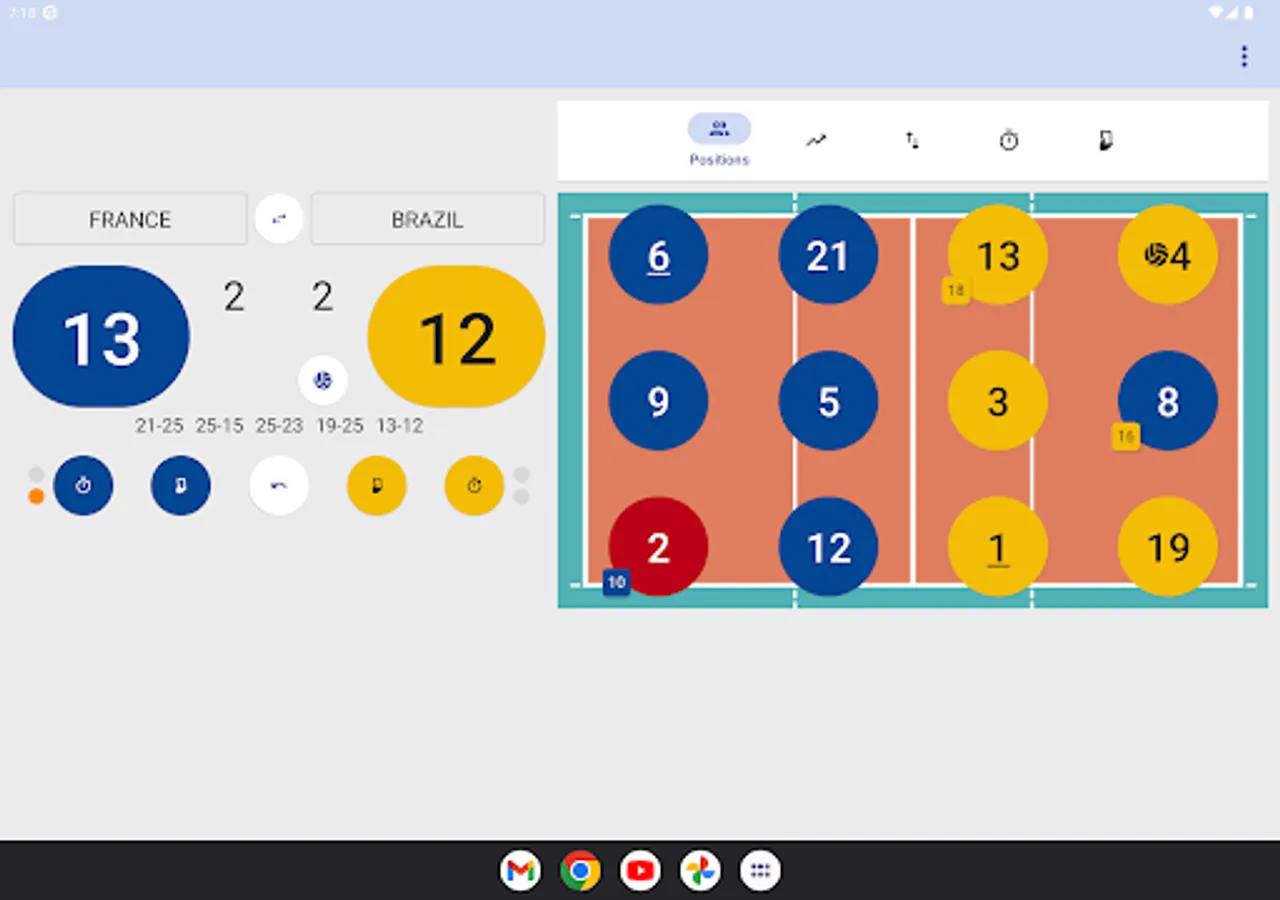This screenshot has height=900, width=1280.
Task: Add a point to France score 13
Action: click(101, 337)
